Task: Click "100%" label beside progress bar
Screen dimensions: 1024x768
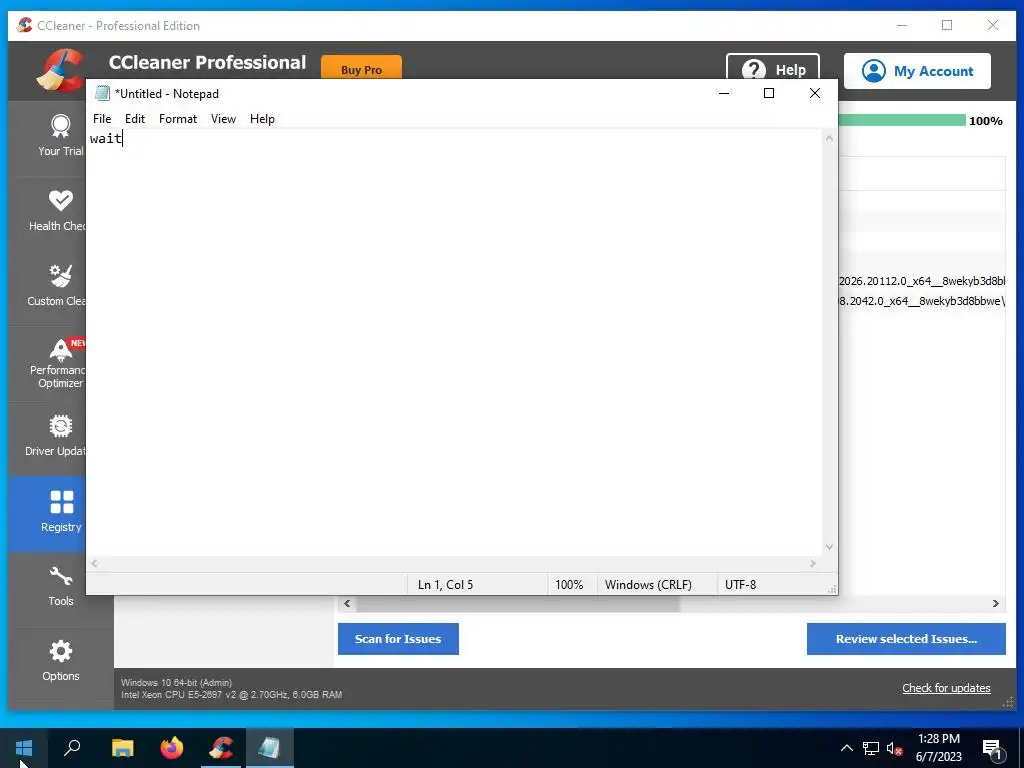Action: [985, 121]
